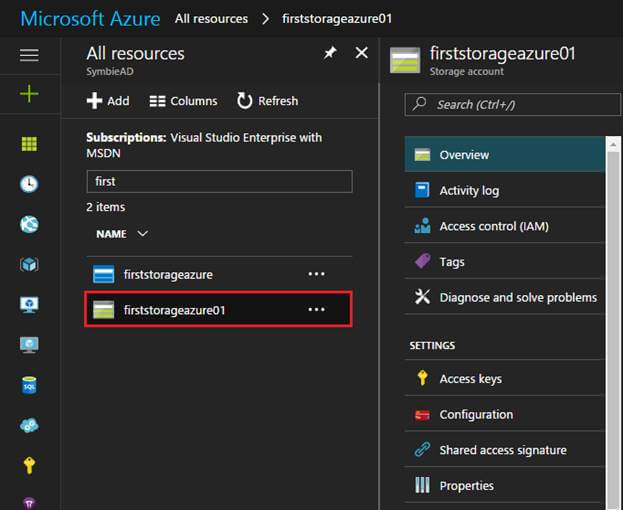Viewport: 623px width, 510px height.
Task: Open the cube Resource groups sidebar icon
Action: pyautogui.click(x=29, y=265)
